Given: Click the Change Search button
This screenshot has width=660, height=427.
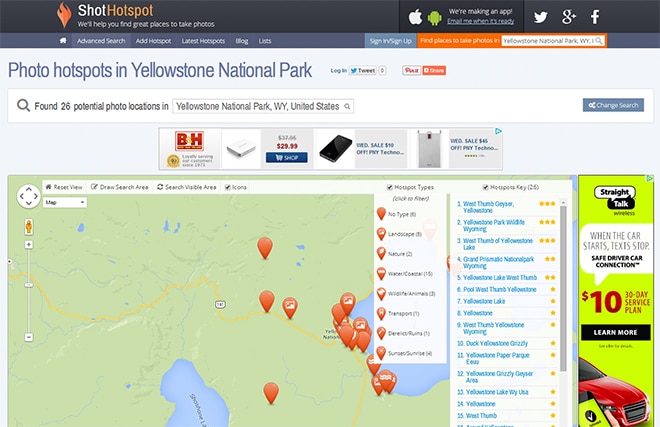Looking at the screenshot, I should [x=613, y=105].
